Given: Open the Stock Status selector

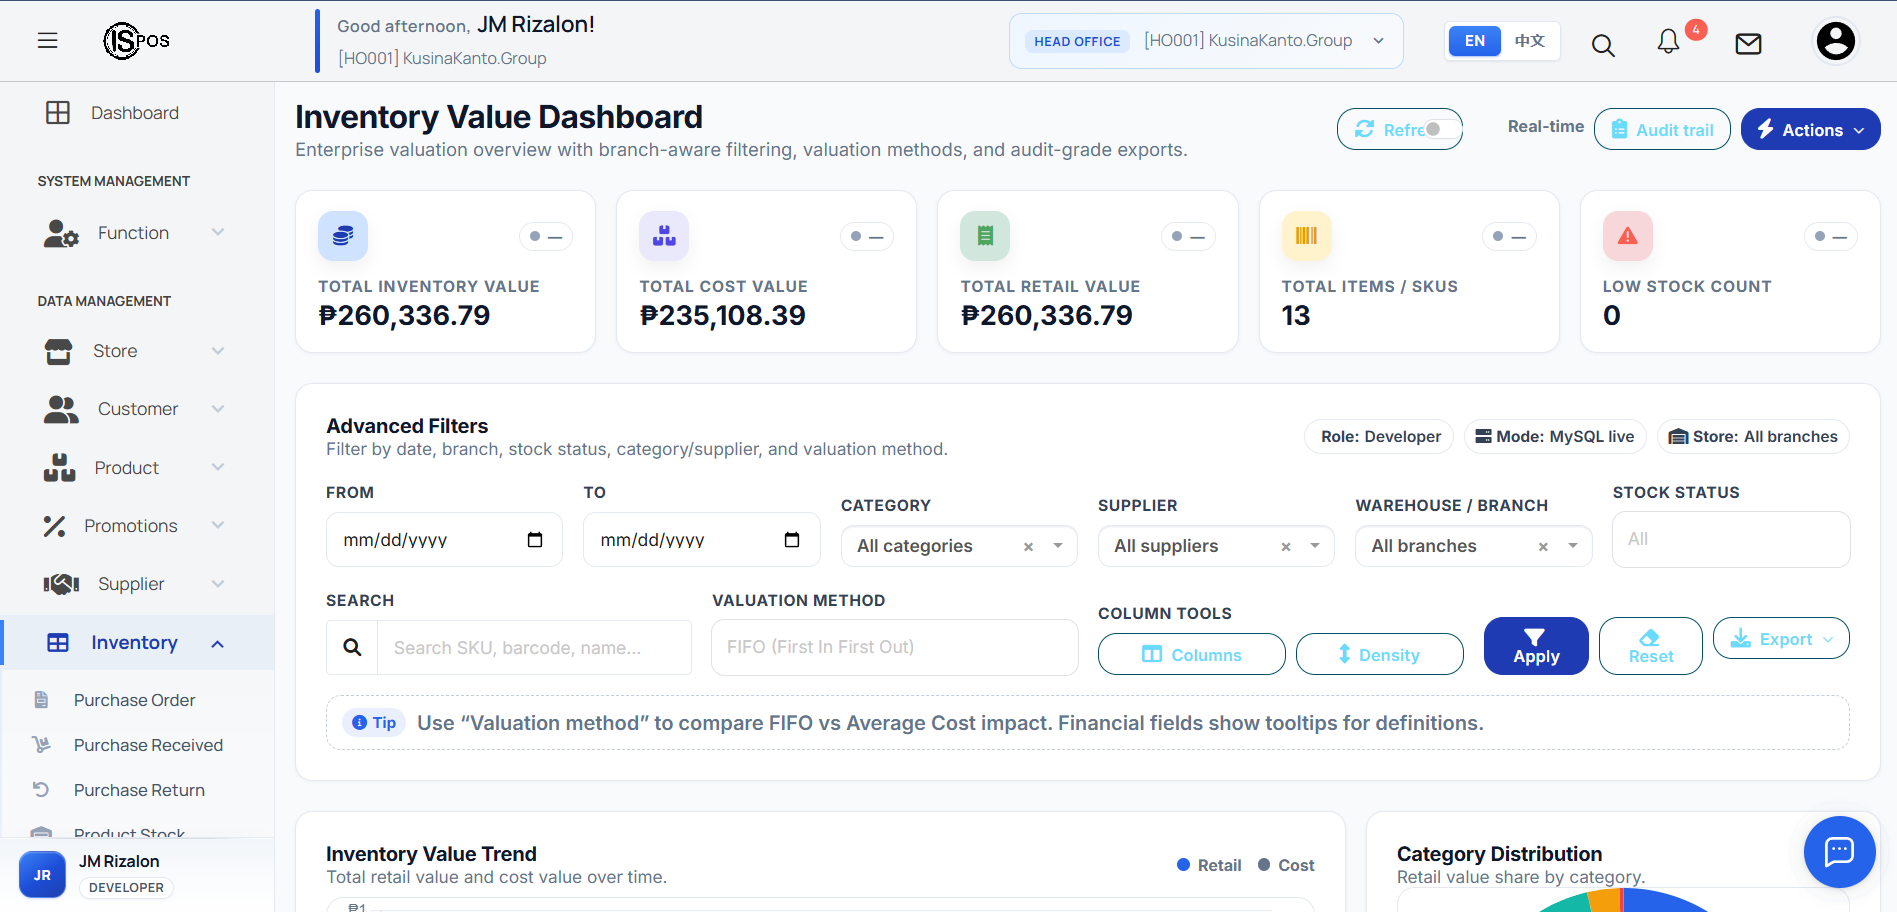Looking at the screenshot, I should 1731,539.
